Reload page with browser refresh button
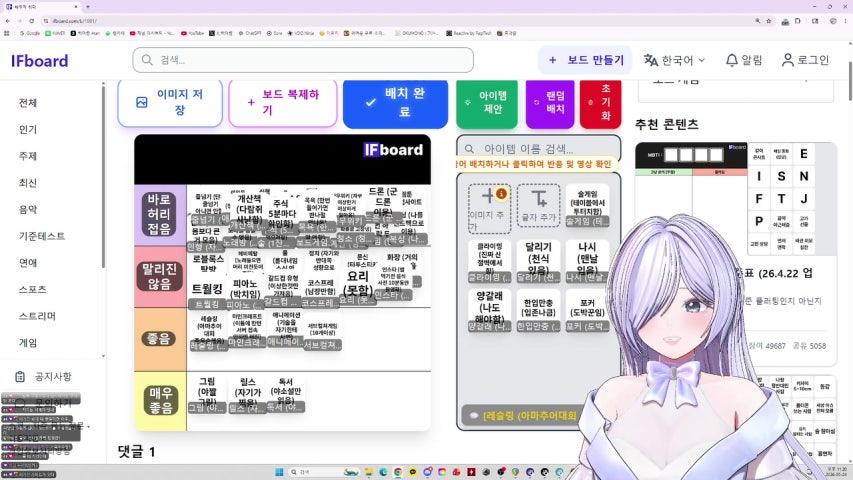 [32, 21]
